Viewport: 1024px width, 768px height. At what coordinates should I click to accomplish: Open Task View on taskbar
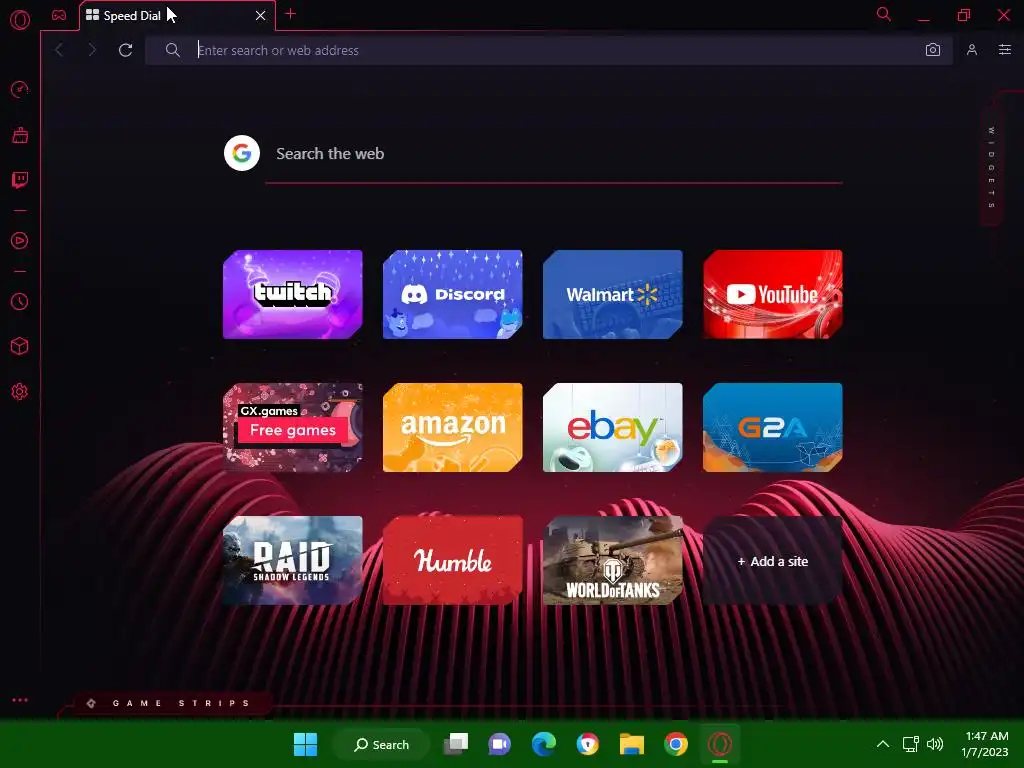click(x=456, y=744)
